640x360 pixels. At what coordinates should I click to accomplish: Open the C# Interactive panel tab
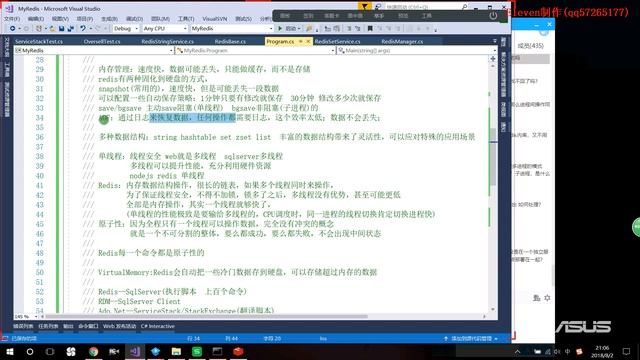click(x=158, y=326)
